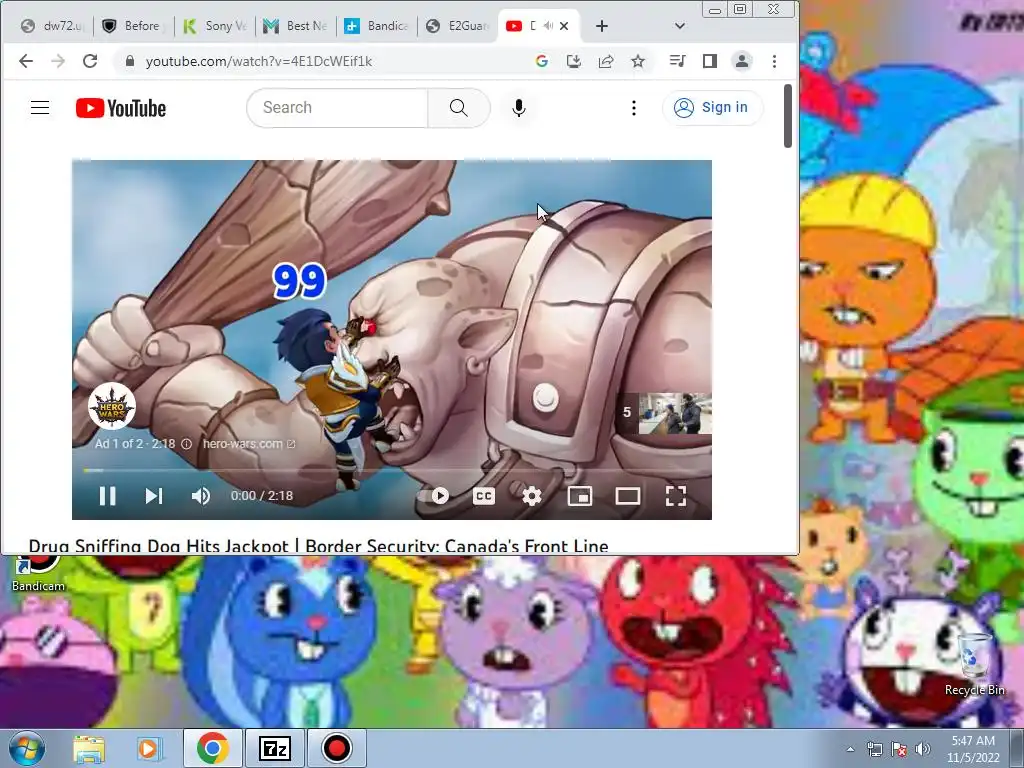Switch to the dw72 tab
The width and height of the screenshot is (1024, 768).
[x=52, y=26]
